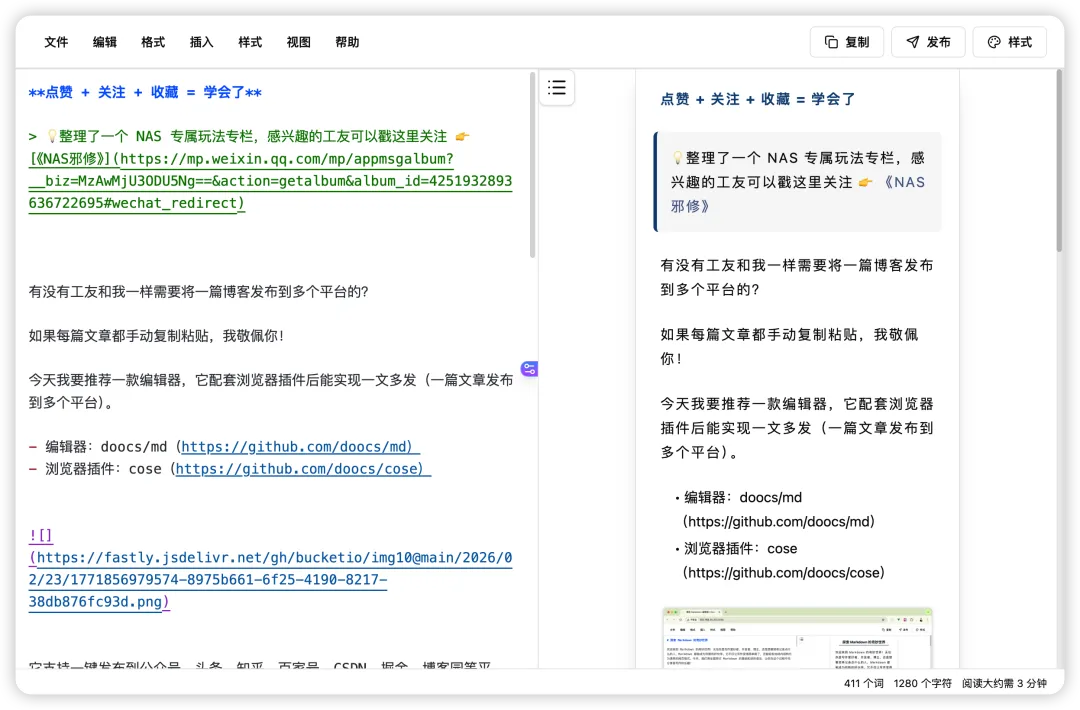Click the "阅读大约需 3 分钟" reading time
Screen dimensions: 1080x710
pyautogui.click(x=1004, y=683)
